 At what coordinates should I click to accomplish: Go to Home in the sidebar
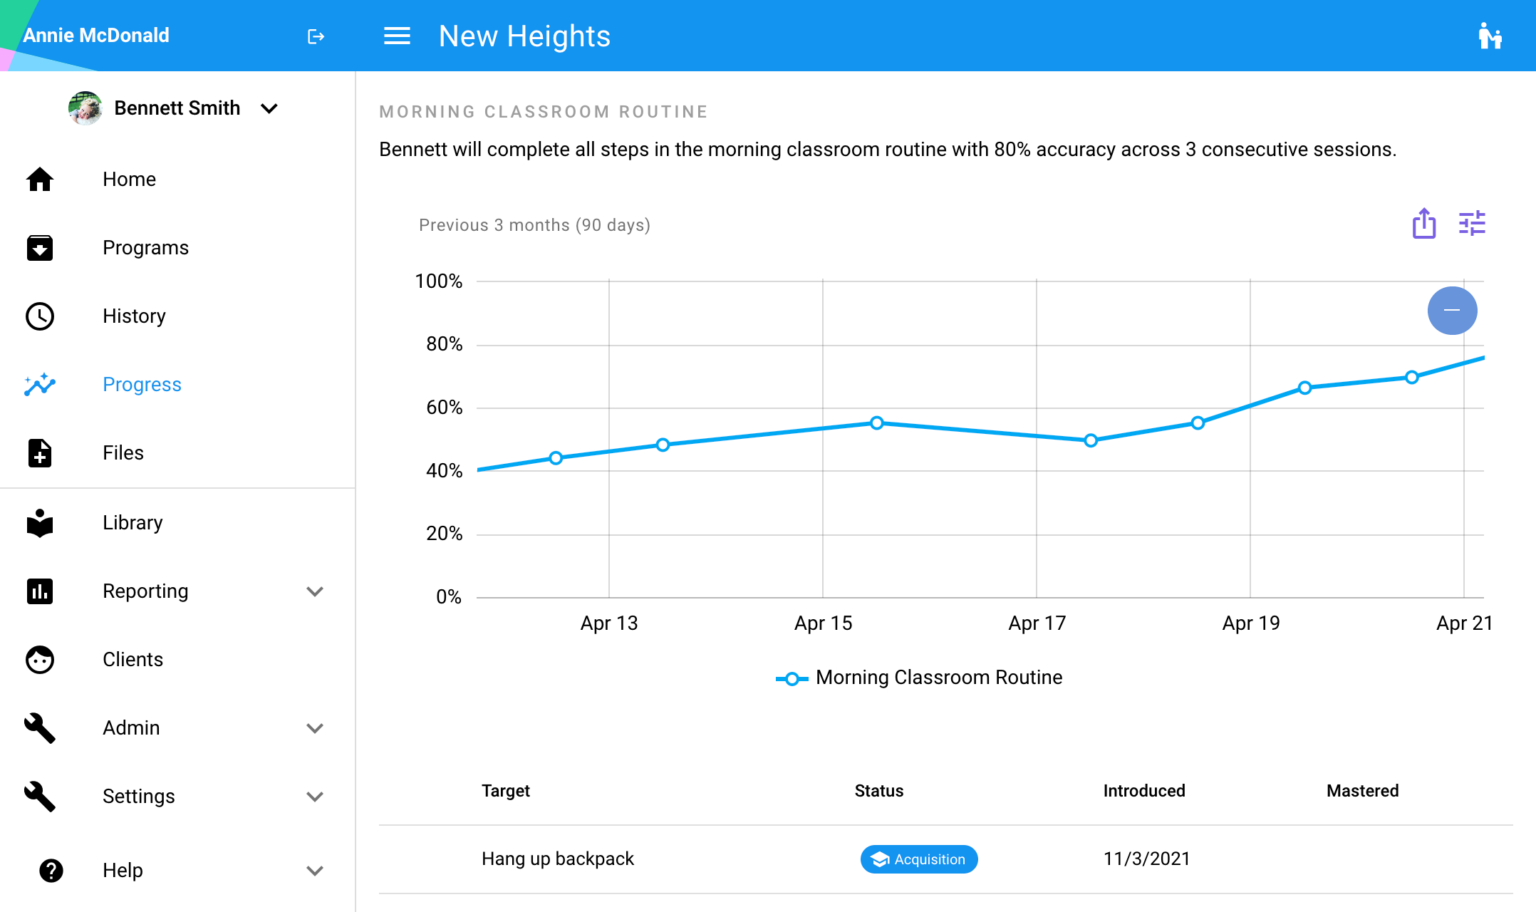(x=129, y=179)
